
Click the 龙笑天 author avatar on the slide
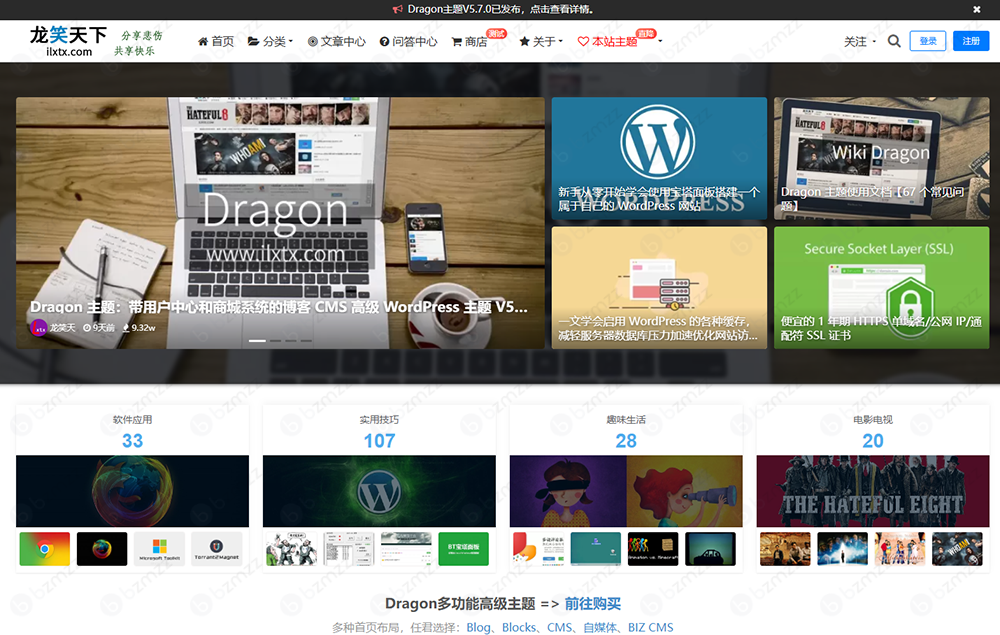(38, 328)
